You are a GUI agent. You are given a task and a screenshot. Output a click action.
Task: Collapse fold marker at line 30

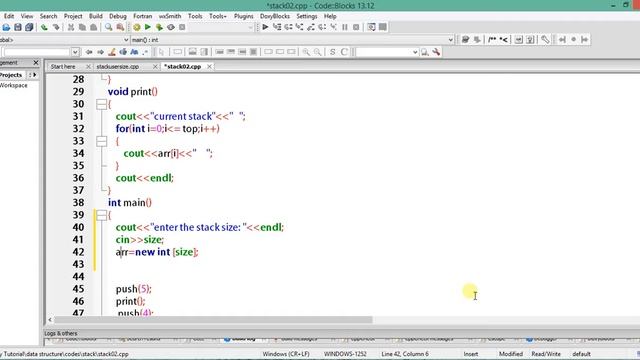[102, 104]
